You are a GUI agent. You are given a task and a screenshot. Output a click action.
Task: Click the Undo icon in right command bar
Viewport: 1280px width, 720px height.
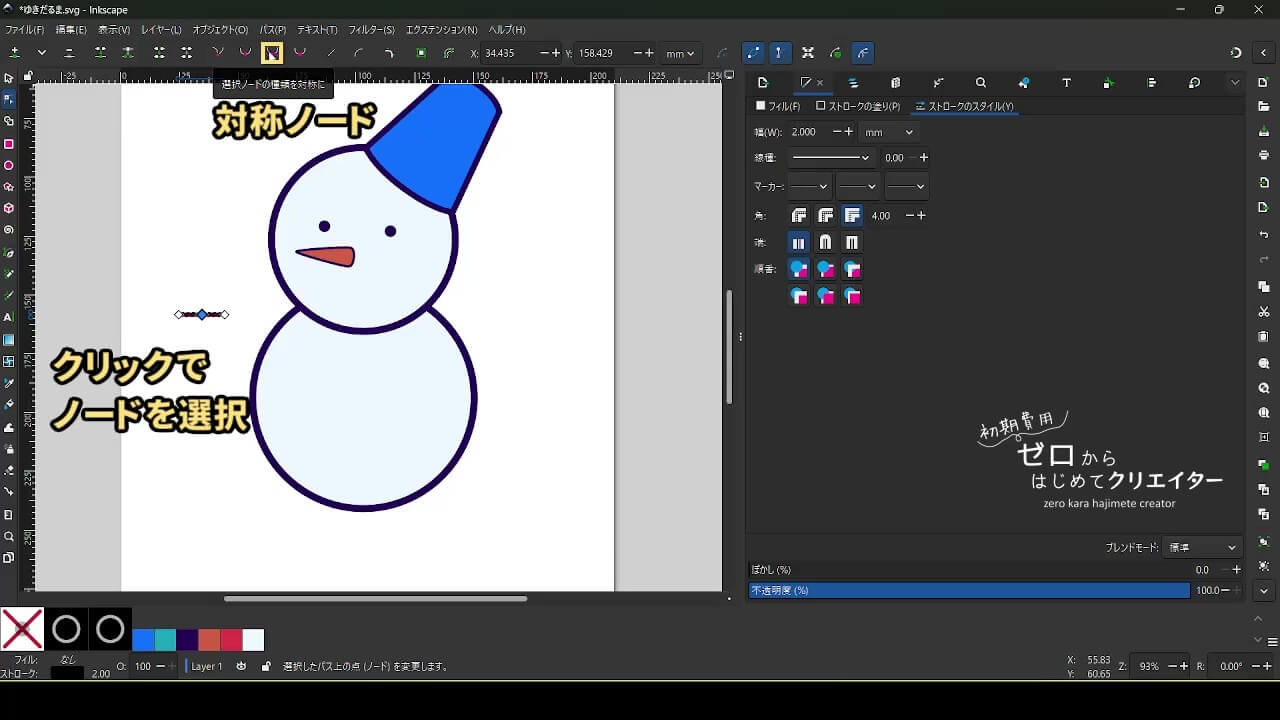click(1264, 234)
